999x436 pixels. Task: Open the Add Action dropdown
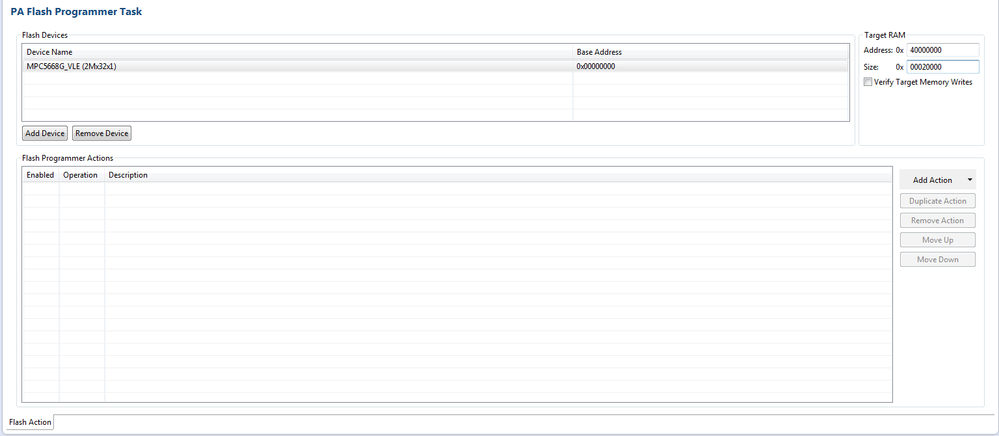937,180
